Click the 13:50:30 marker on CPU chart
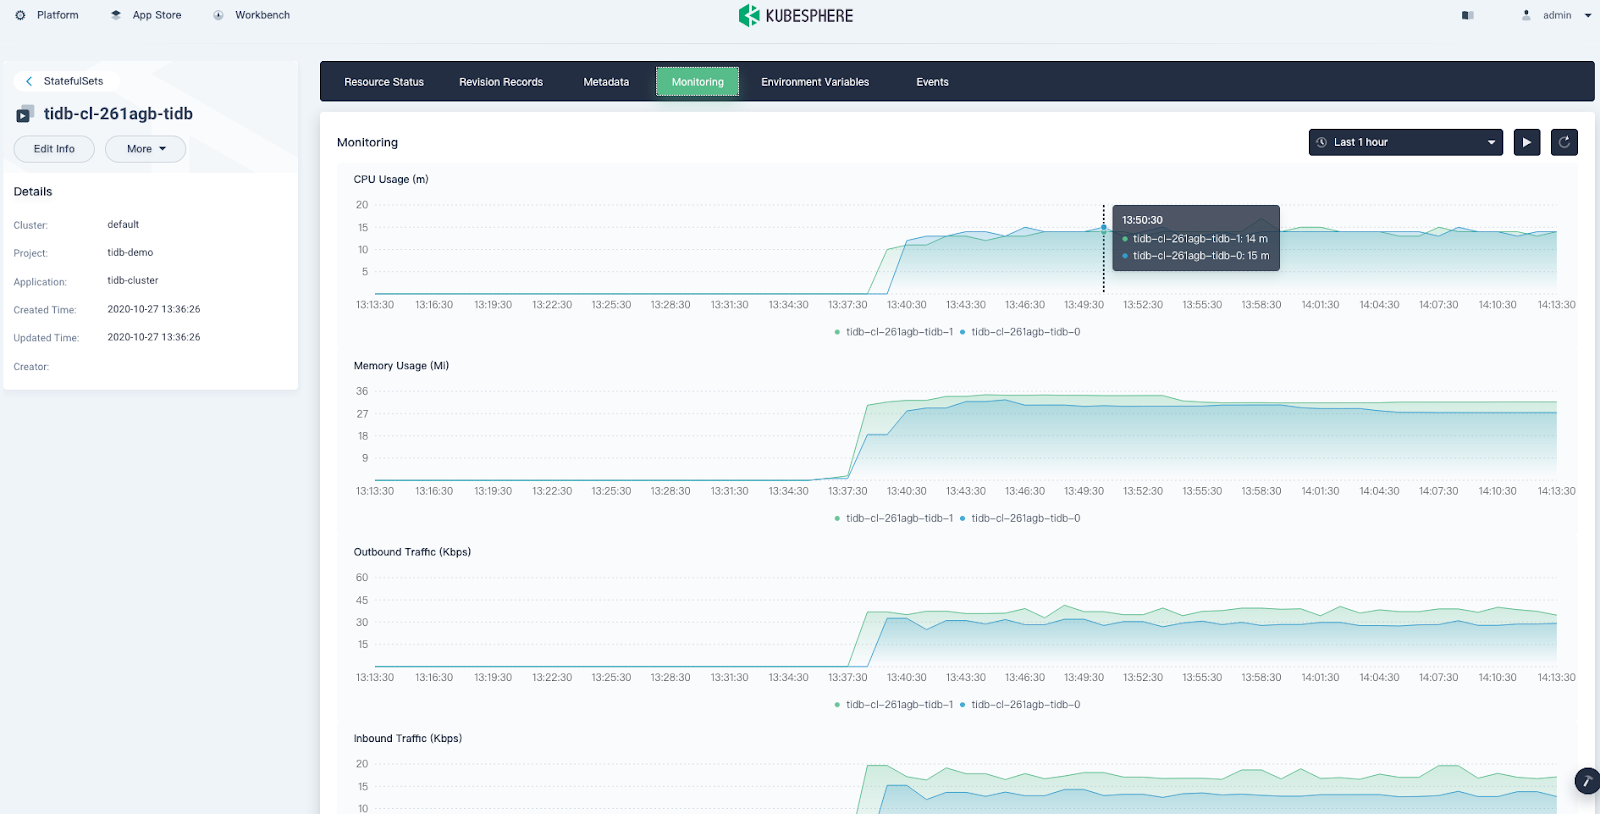 click(1104, 228)
